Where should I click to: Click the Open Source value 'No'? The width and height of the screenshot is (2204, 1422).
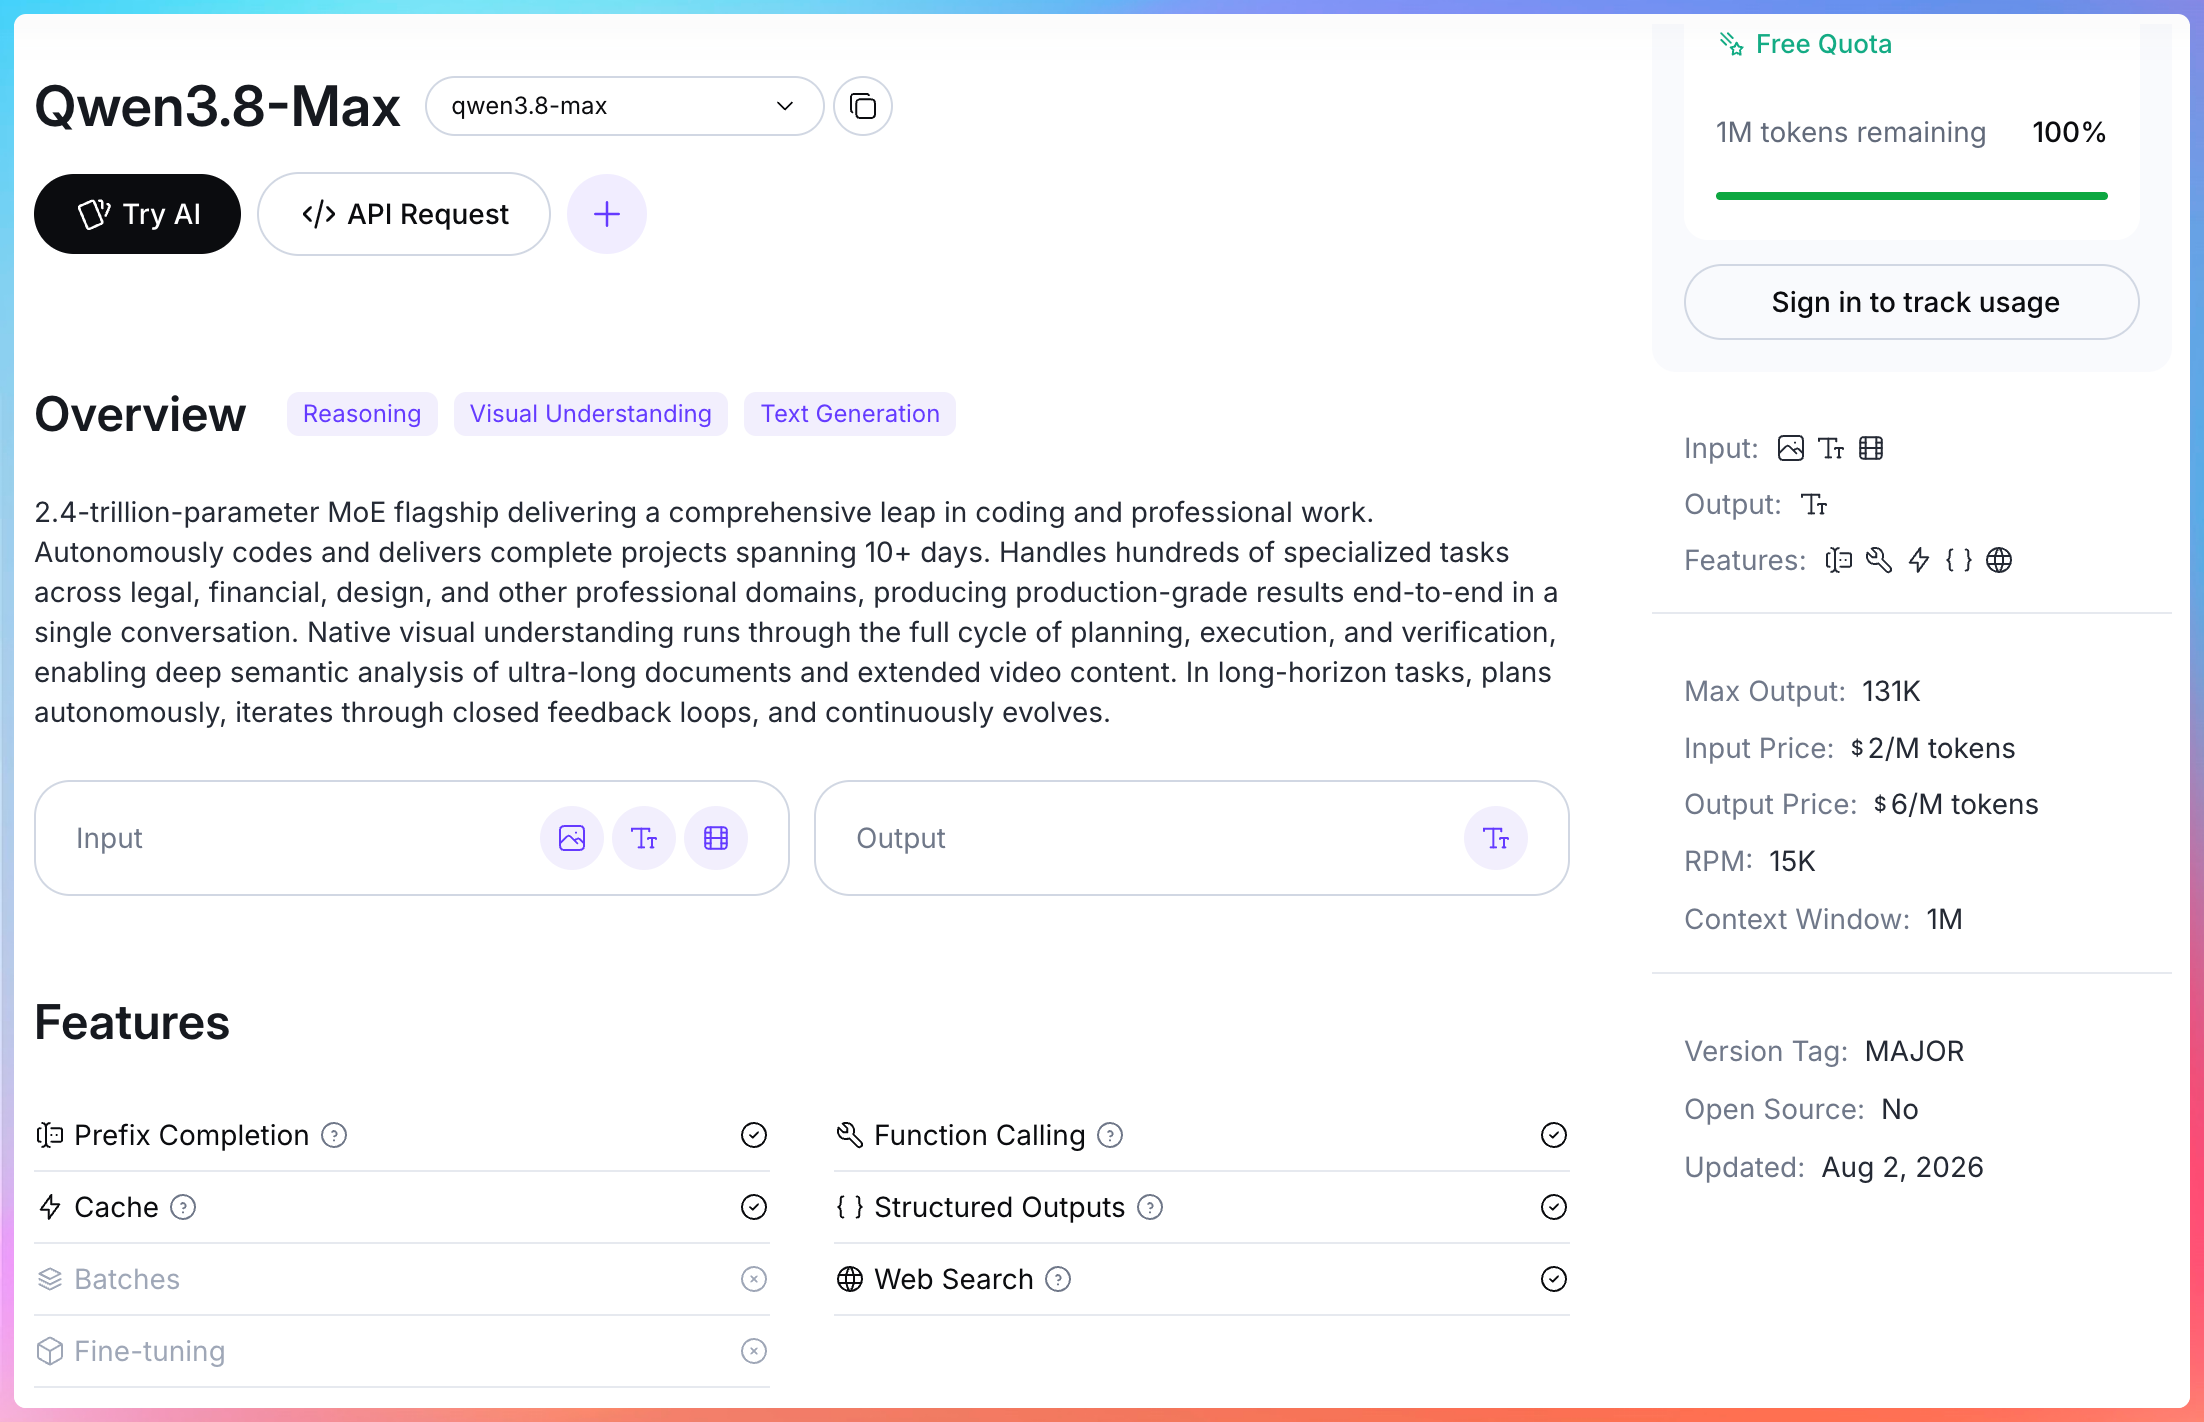point(1900,1109)
